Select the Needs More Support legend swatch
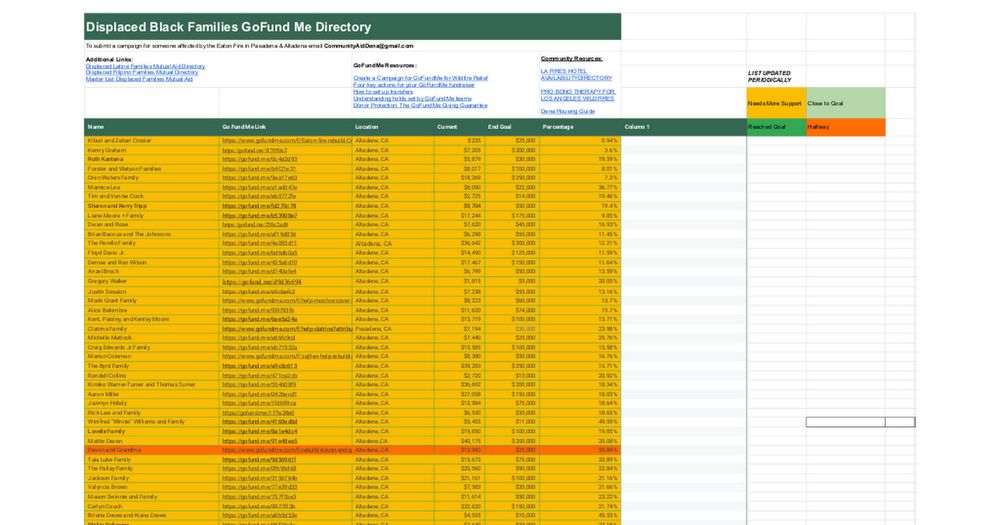Image resolution: width=1000 pixels, height=525 pixels. (x=776, y=103)
